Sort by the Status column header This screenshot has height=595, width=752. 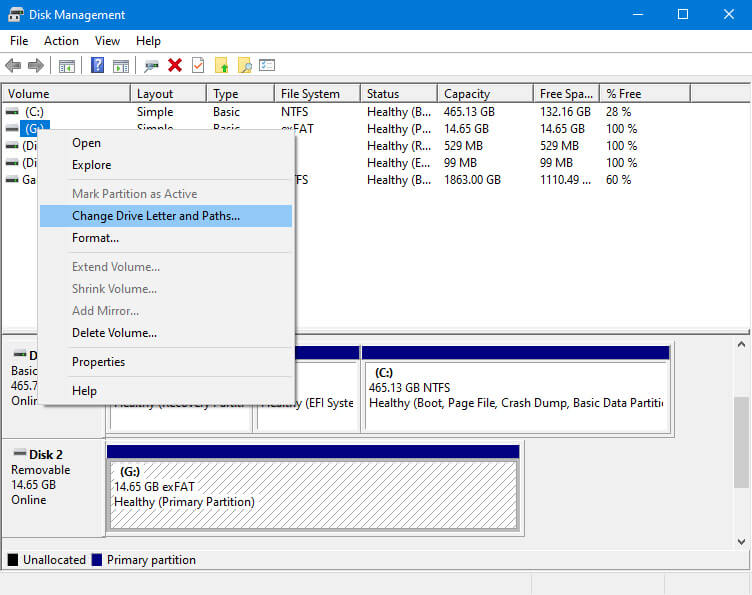pos(399,93)
